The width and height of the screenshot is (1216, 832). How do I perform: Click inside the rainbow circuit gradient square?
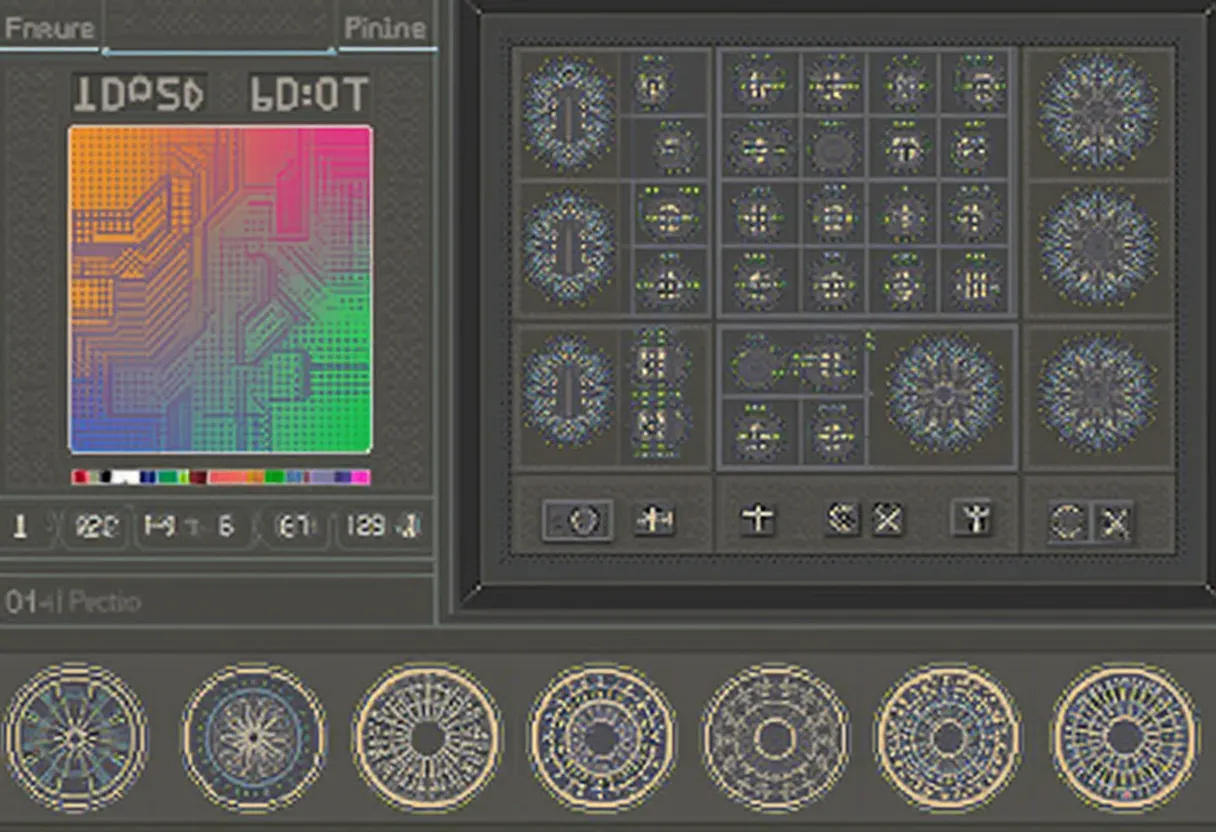point(220,289)
